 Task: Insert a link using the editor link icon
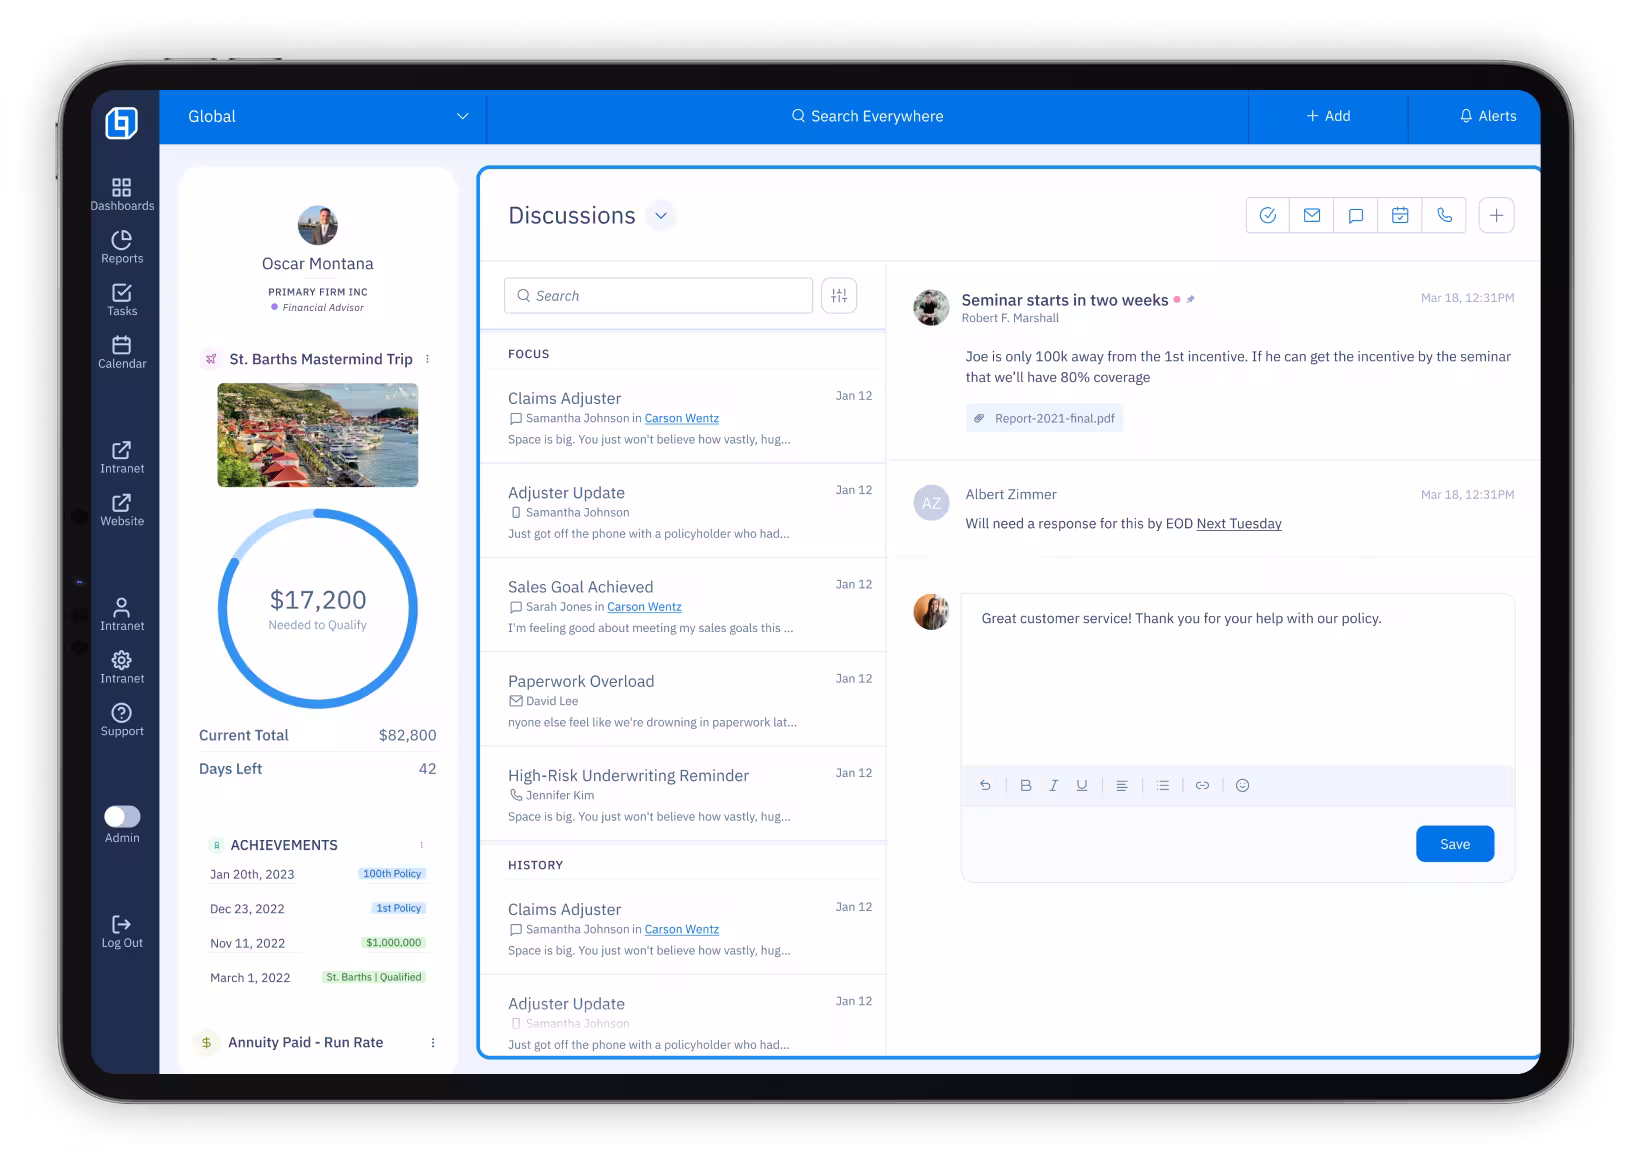[x=1202, y=786]
